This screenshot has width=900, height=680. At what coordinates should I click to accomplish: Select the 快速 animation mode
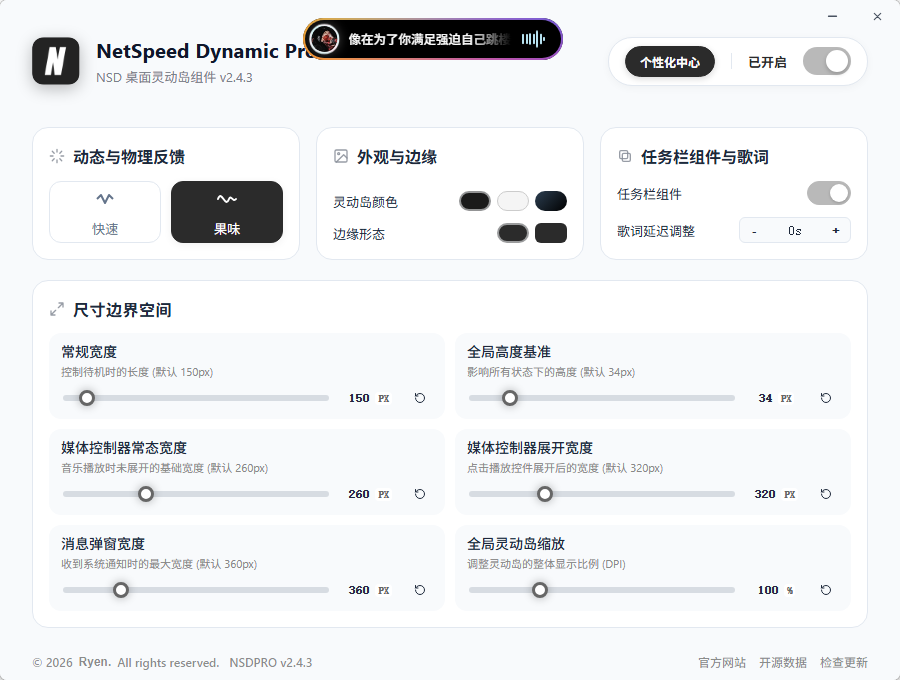(x=105, y=212)
